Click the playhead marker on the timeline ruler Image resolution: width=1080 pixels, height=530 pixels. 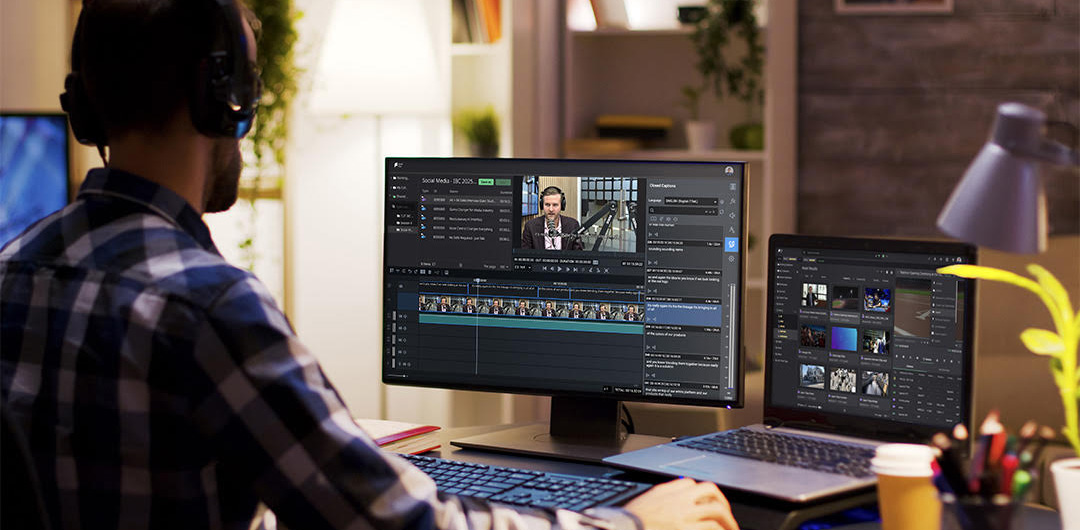tap(476, 282)
